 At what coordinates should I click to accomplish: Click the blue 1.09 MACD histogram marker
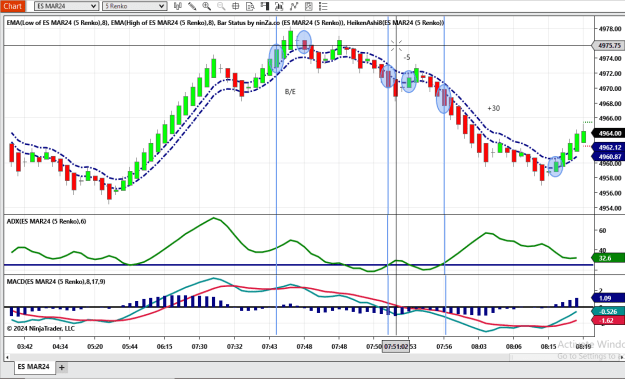click(x=609, y=298)
